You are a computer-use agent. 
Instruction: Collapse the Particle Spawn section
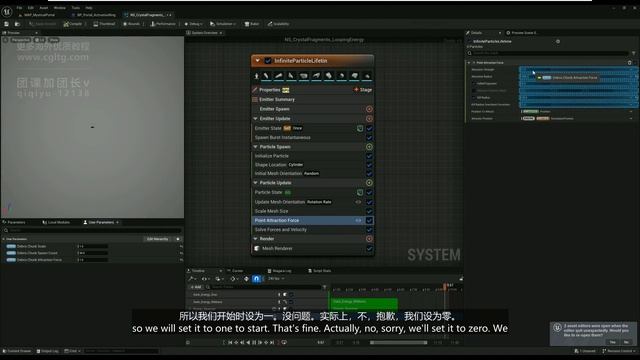[256, 147]
